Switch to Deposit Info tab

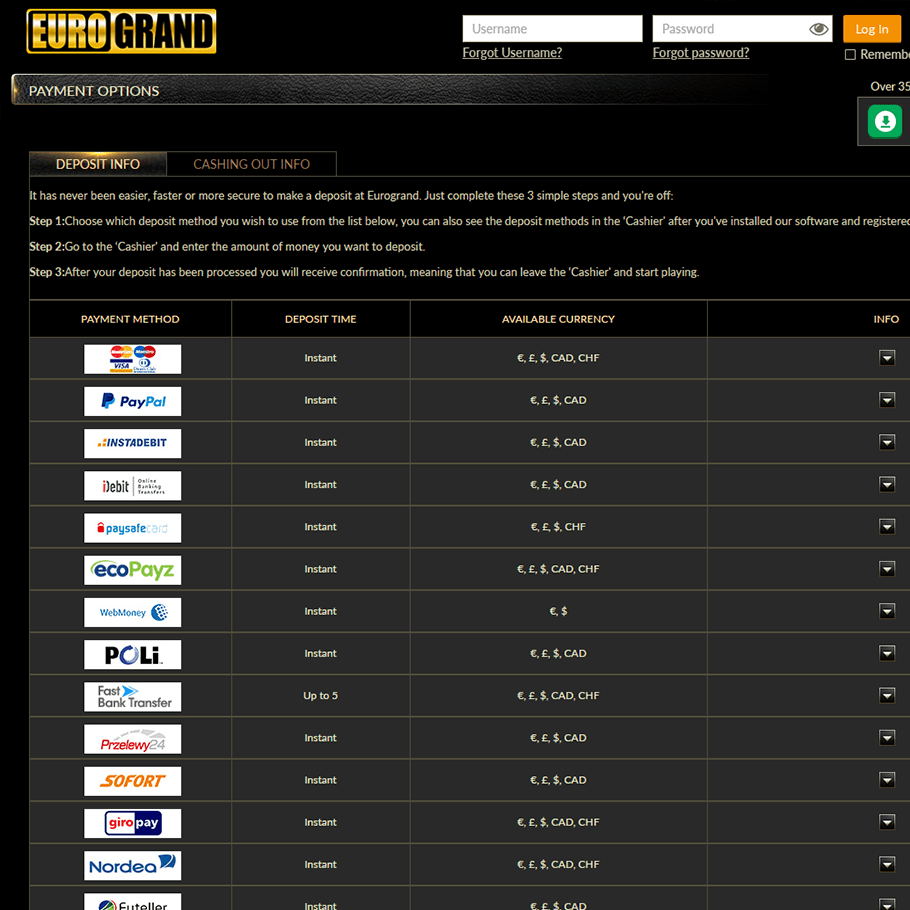98,164
